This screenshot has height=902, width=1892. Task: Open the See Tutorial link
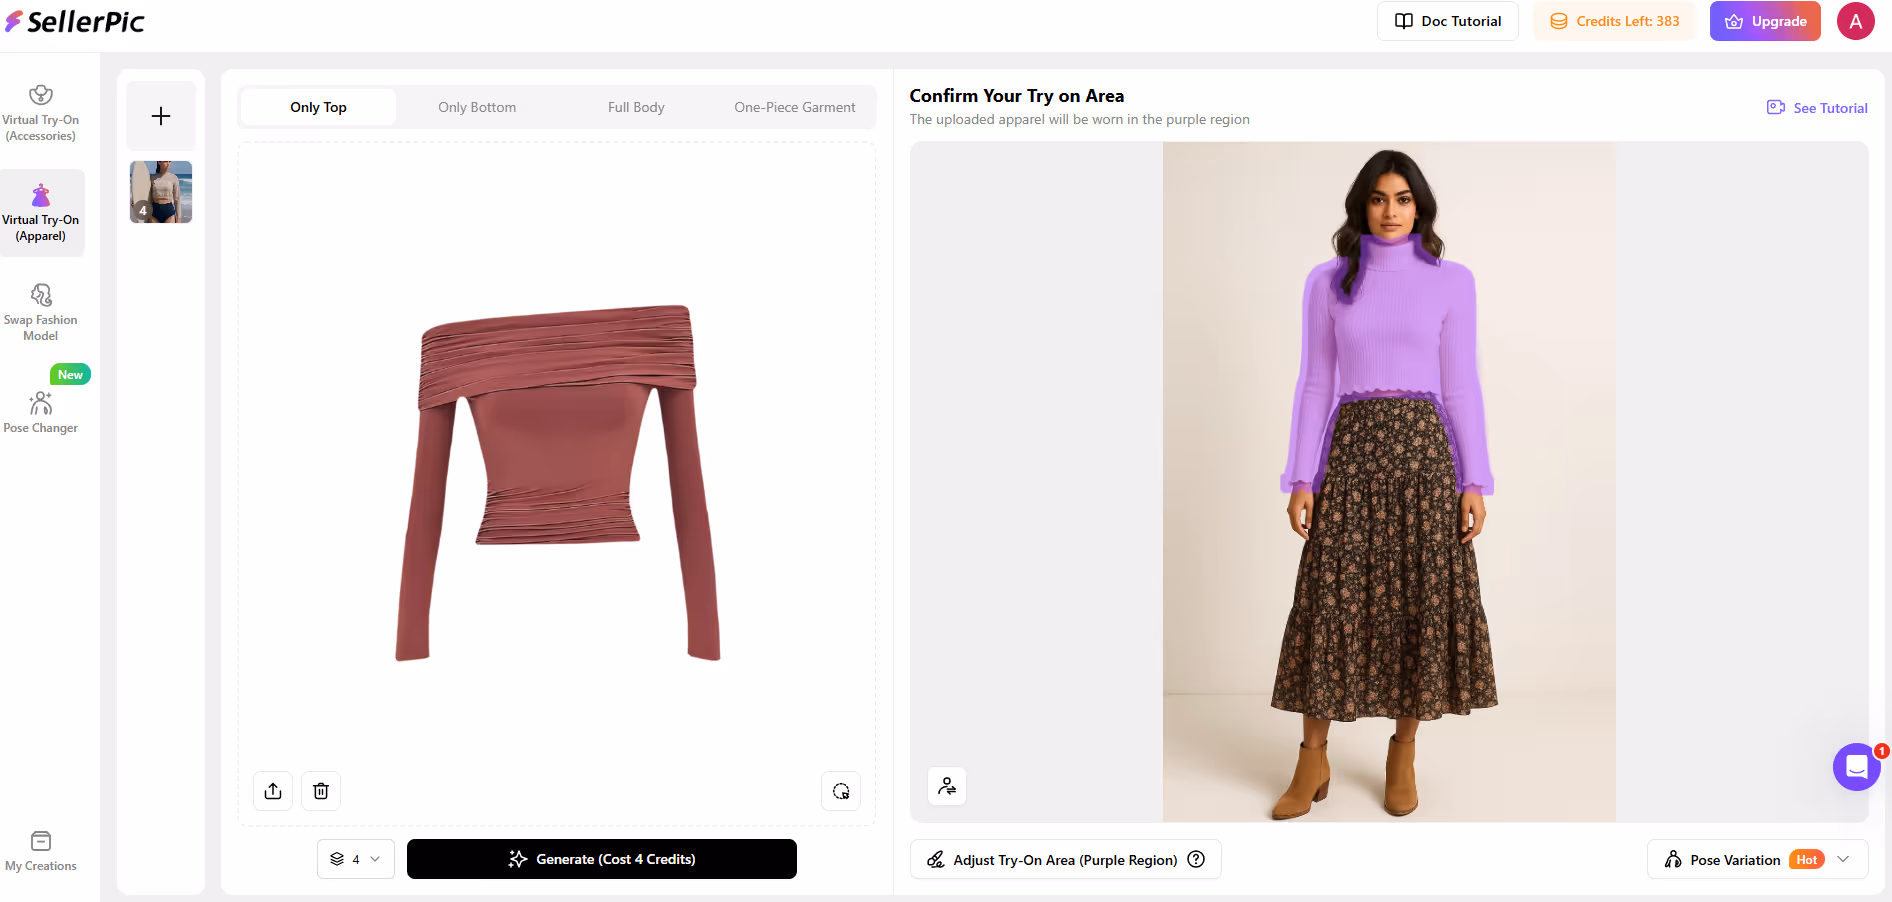pyautogui.click(x=1817, y=108)
